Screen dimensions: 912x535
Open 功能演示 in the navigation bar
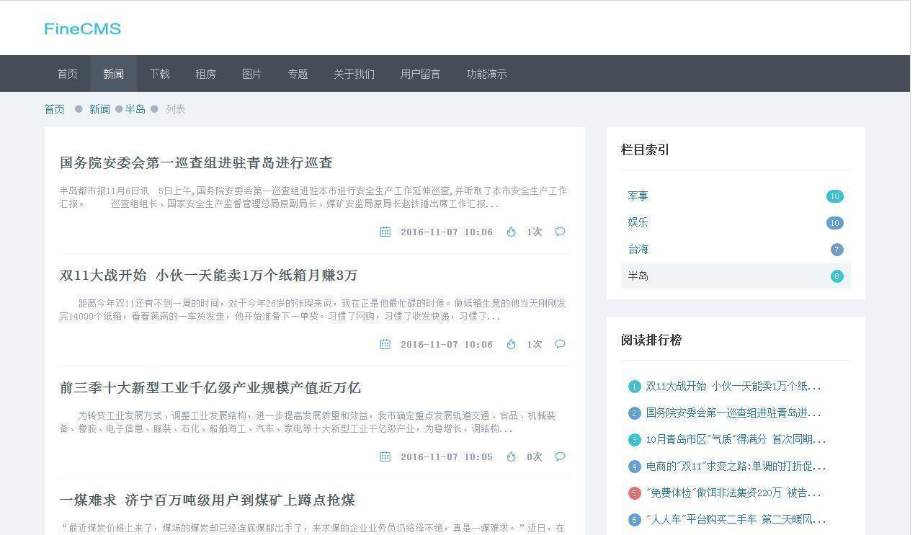tap(486, 74)
